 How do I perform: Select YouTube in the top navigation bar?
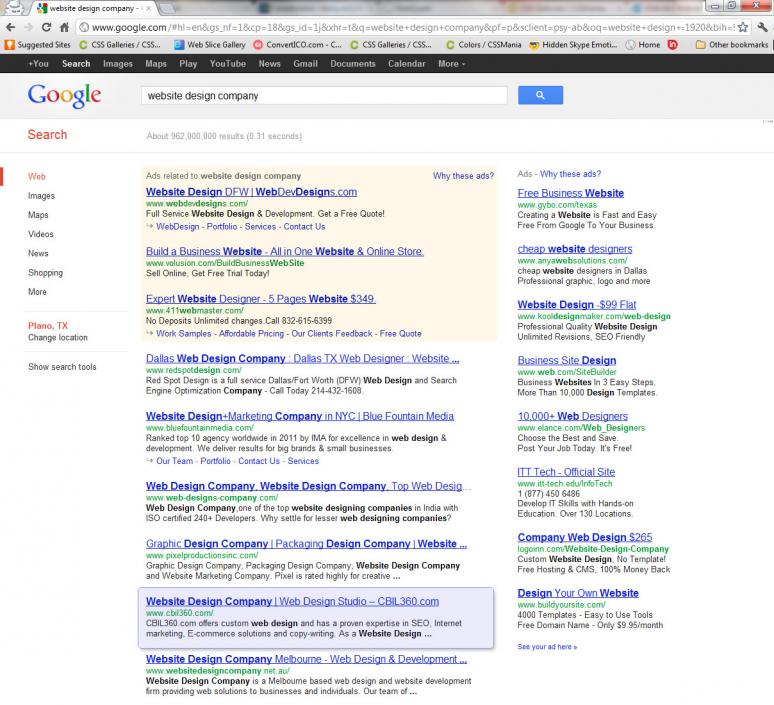pyautogui.click(x=227, y=64)
